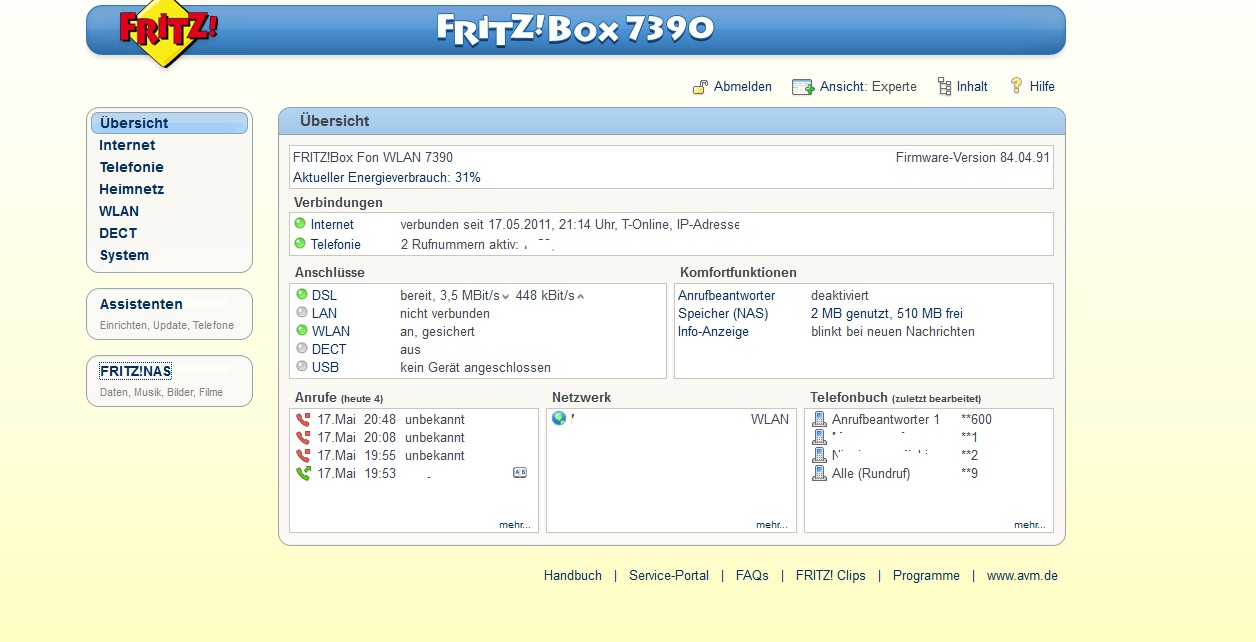Image resolution: width=1256 pixels, height=642 pixels.
Task: Click phone icon beside Anrufbeantworter 1
Action: [819, 420]
